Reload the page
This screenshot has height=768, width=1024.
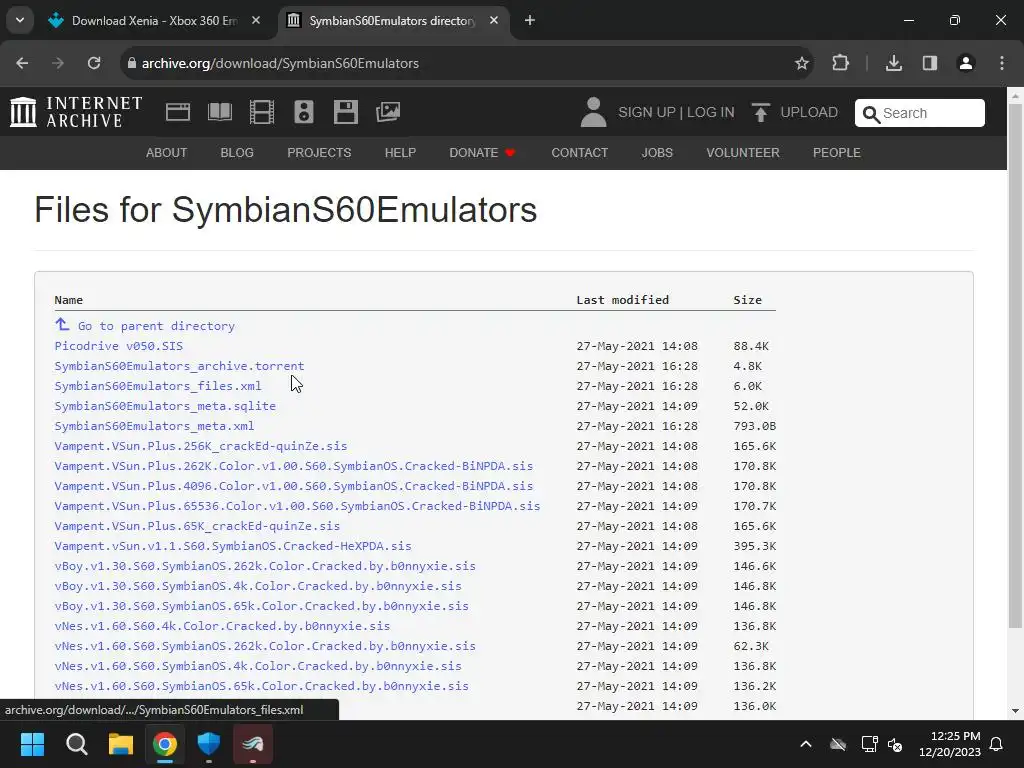point(94,63)
